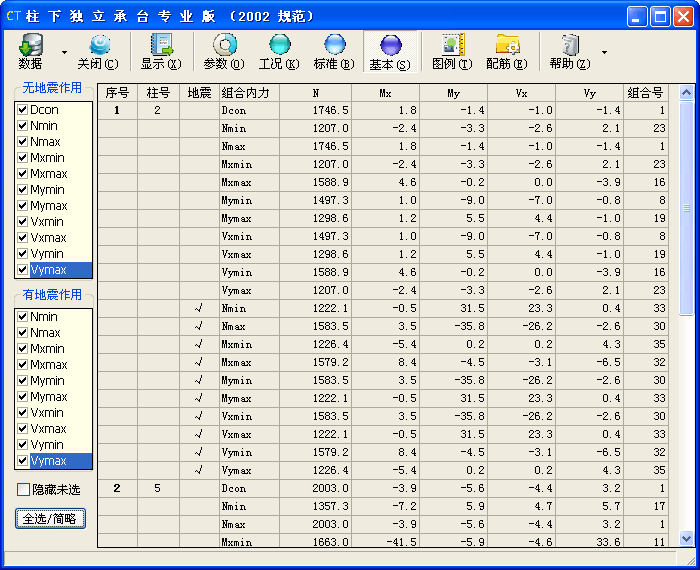
Task: Click the 柱号 column header
Action: point(158,93)
